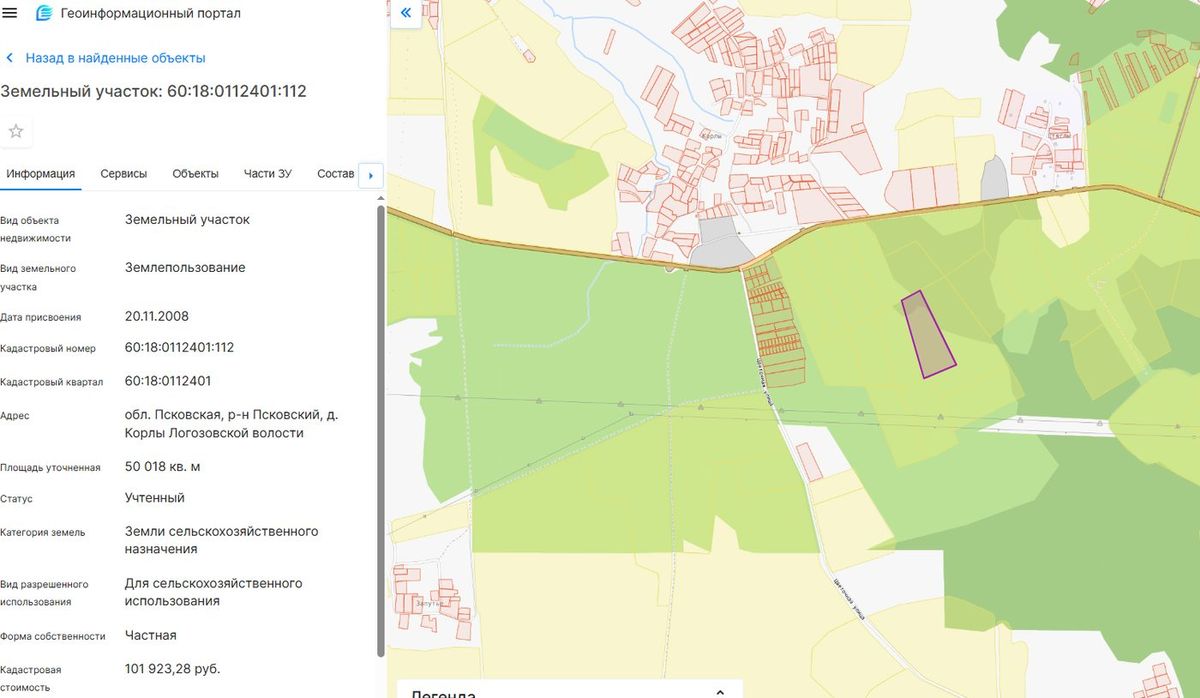Image resolution: width=1200 pixels, height=698 pixels.
Task: Select the Объекты tab
Action: tap(195, 174)
